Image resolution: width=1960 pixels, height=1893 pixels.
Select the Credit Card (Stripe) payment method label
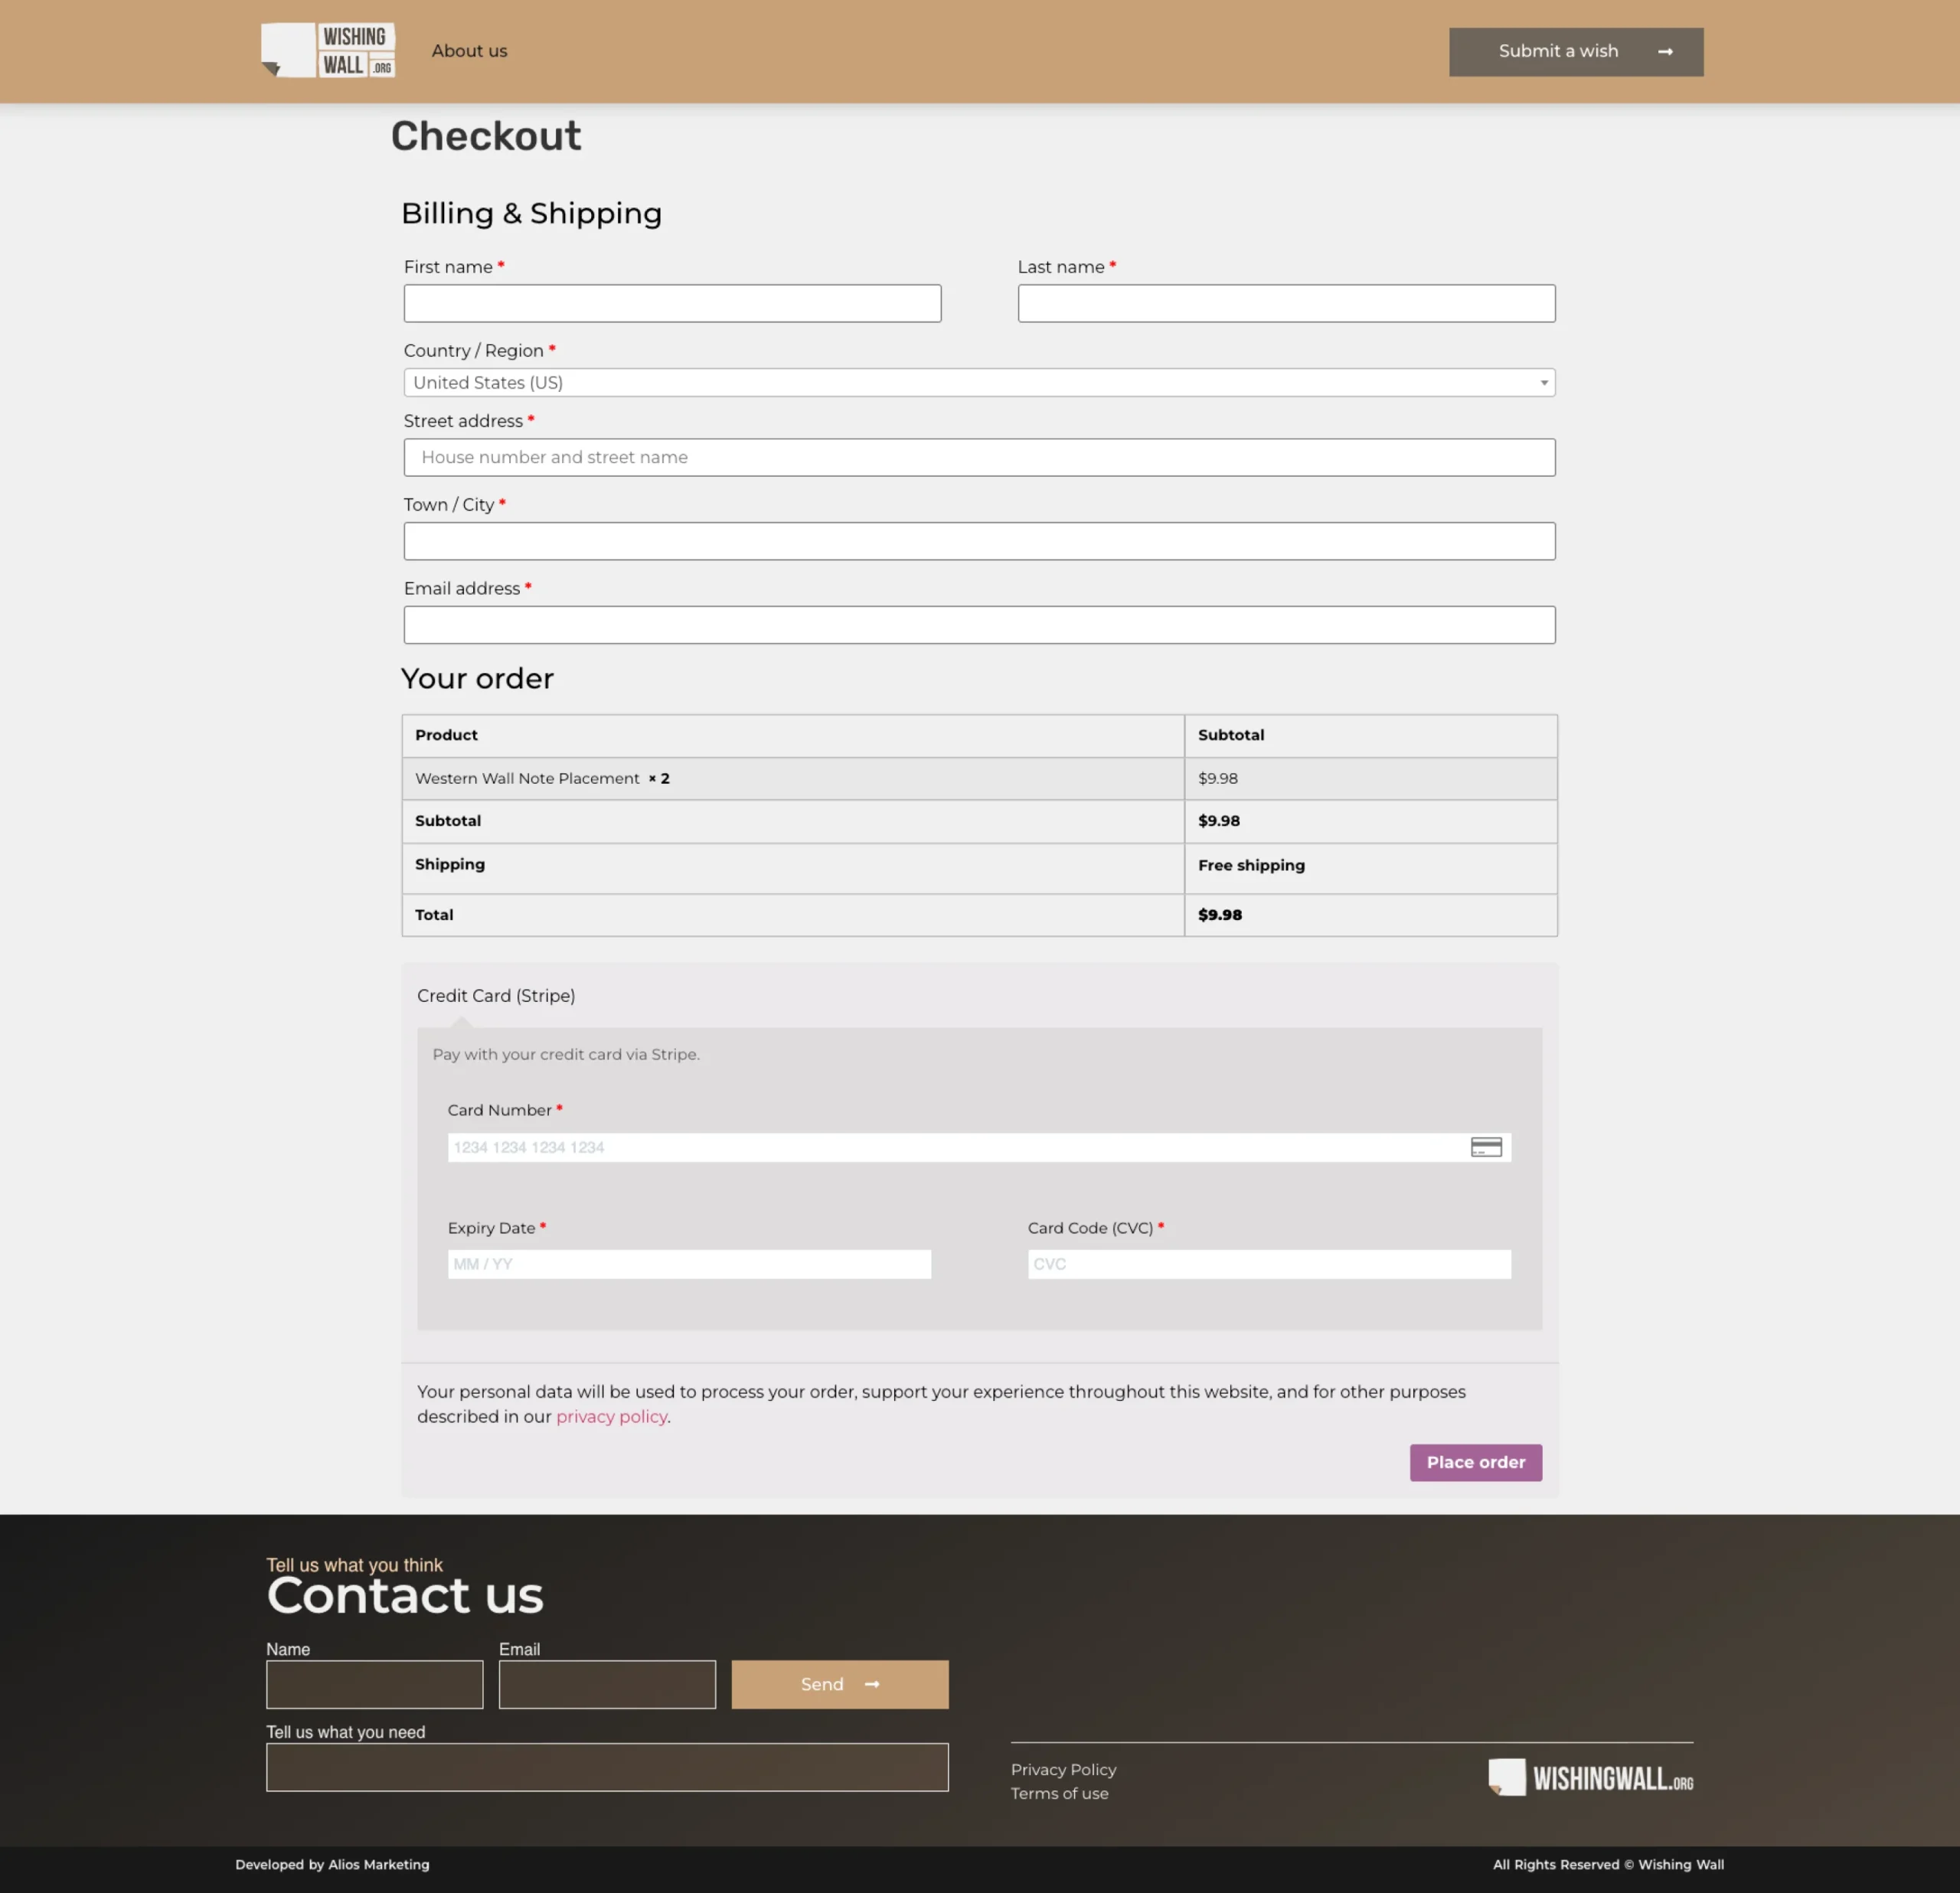[496, 996]
